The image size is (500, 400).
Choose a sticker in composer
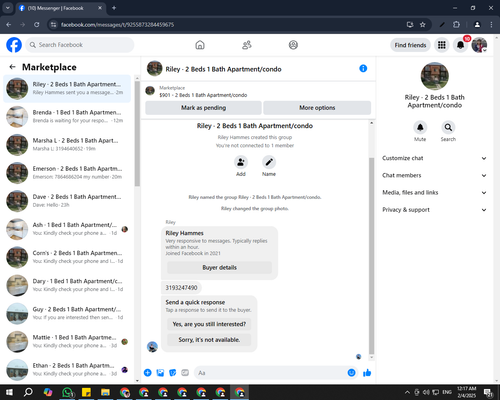pos(173,373)
